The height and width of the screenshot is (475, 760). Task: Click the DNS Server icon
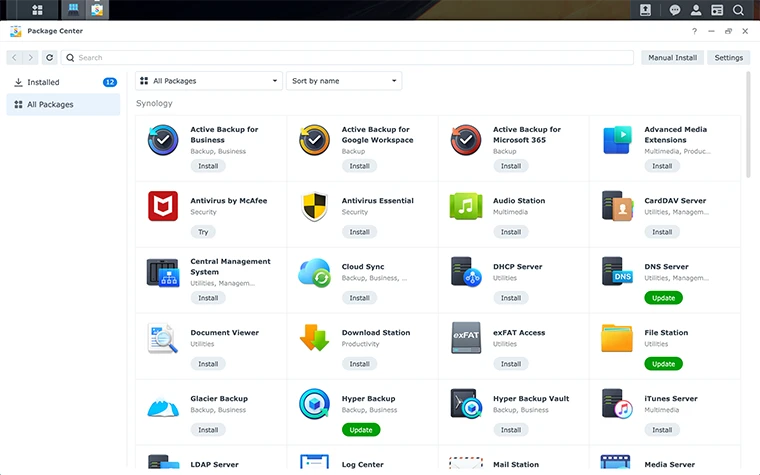coord(617,271)
